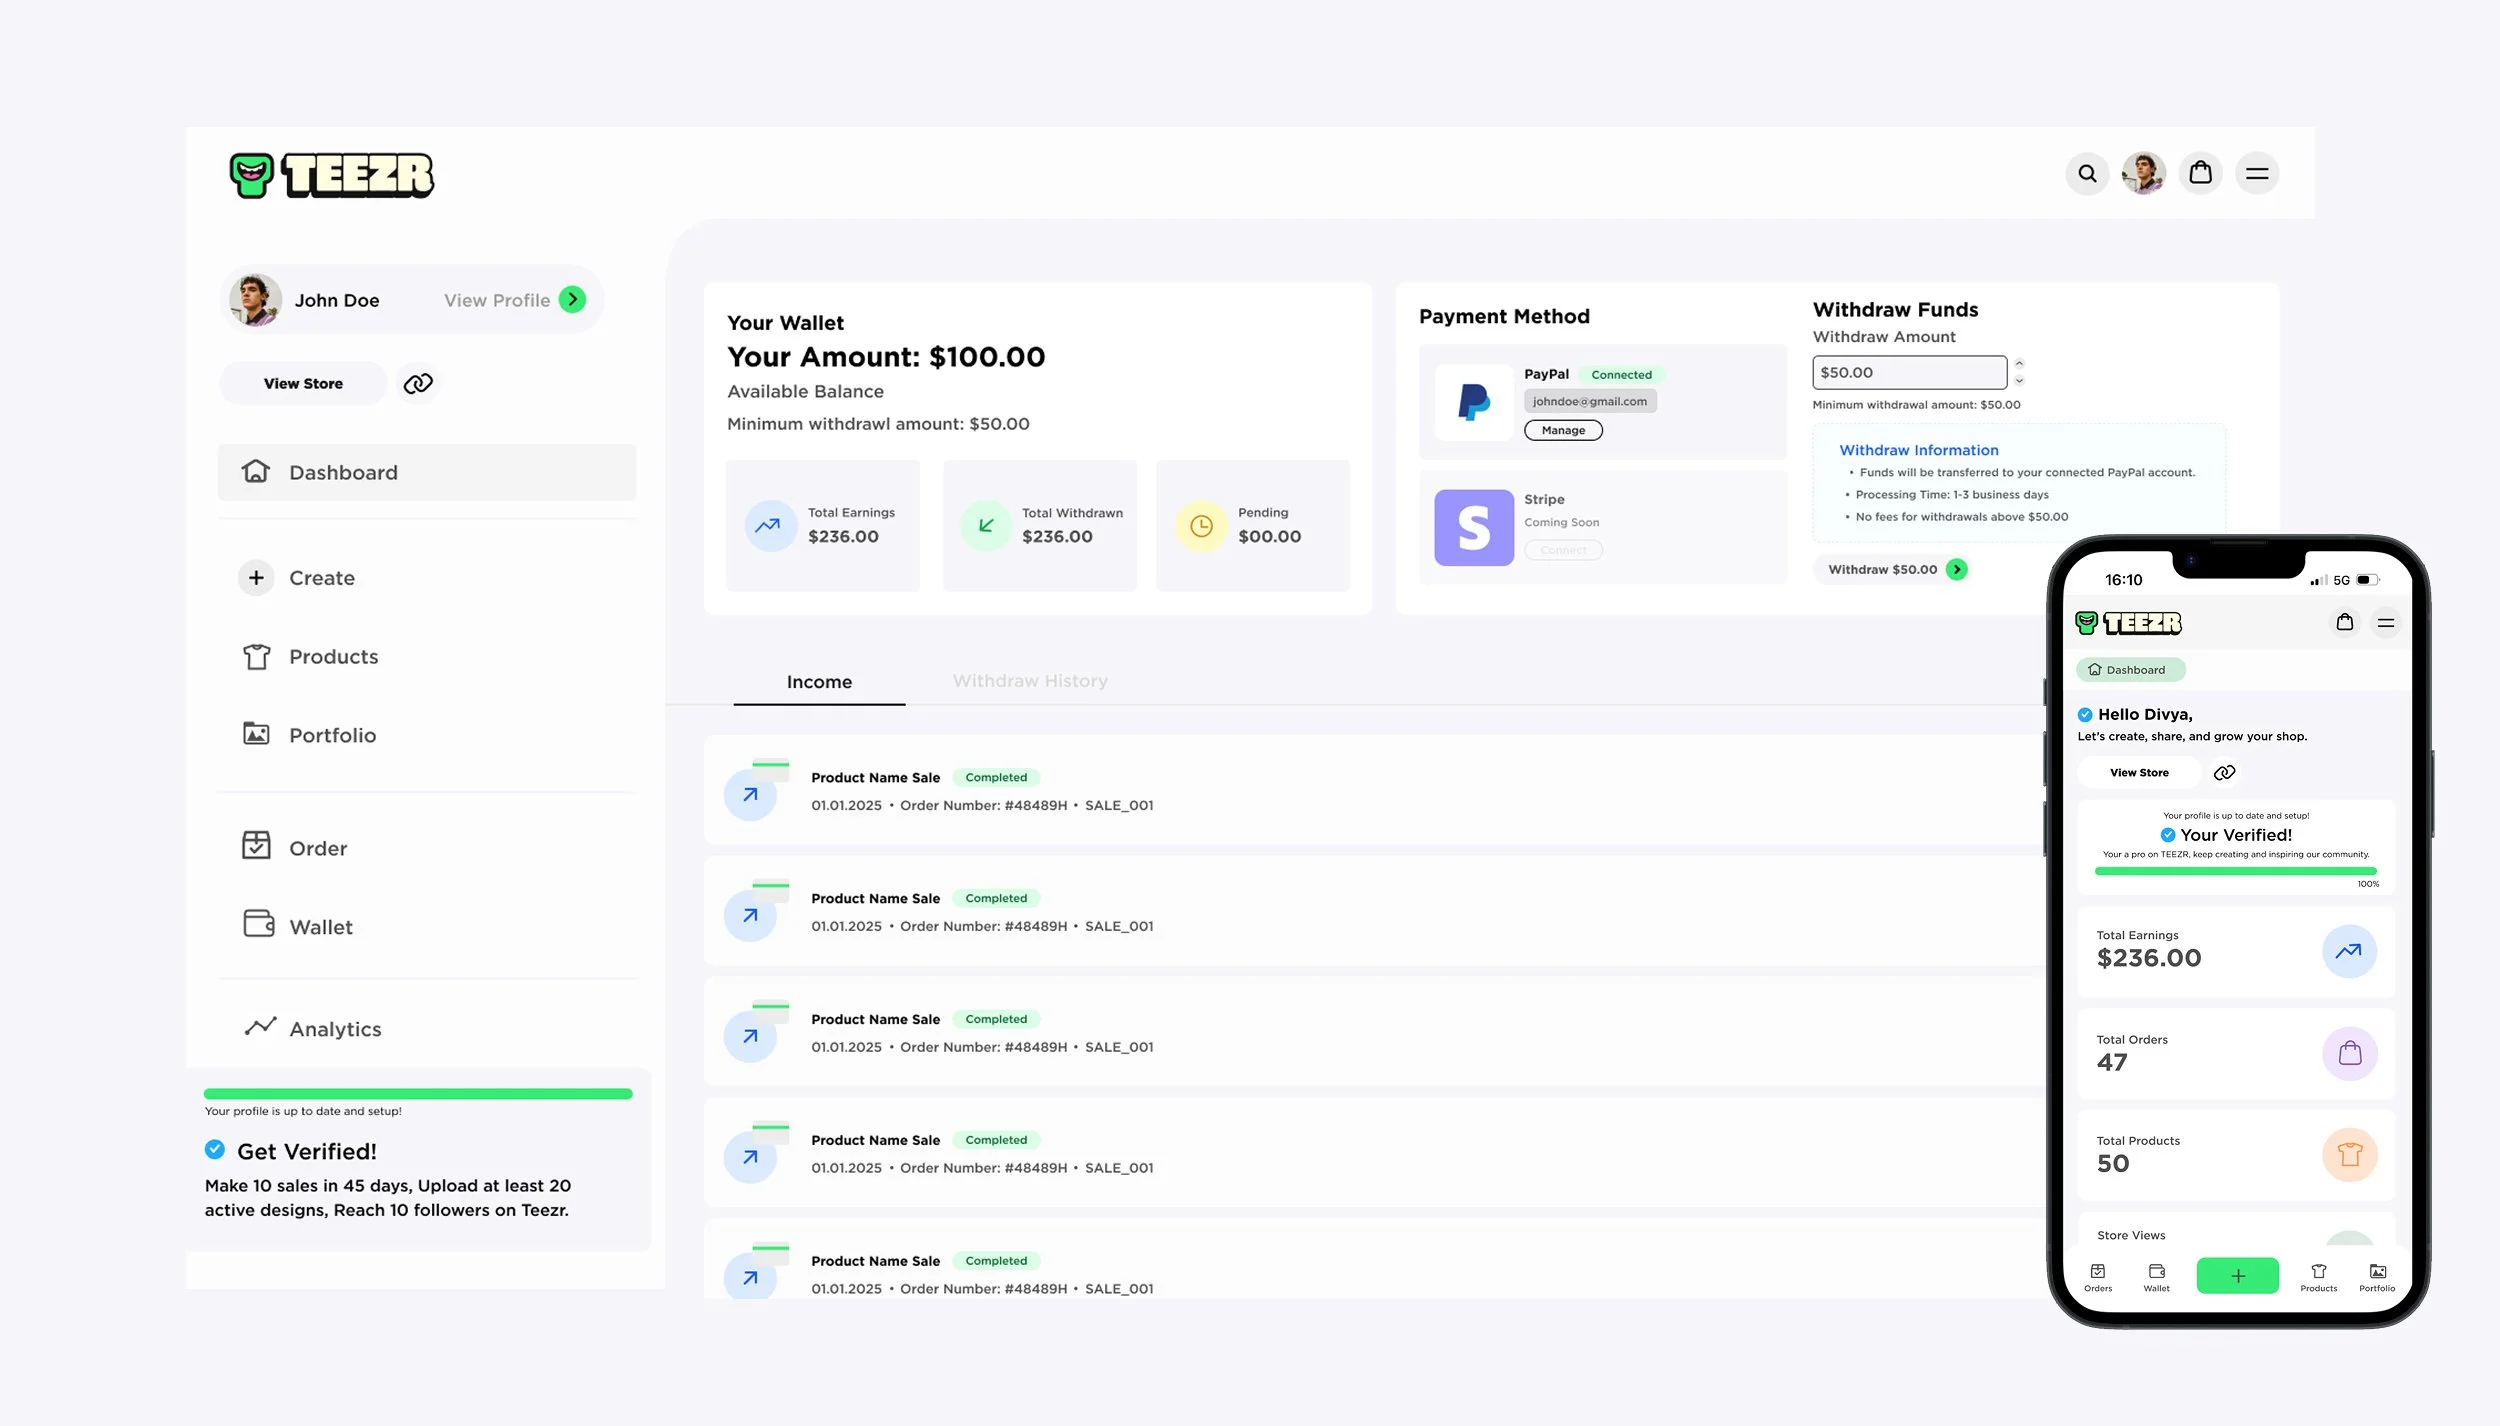Copy store link via chain icon
2500x1426 pixels.
[418, 383]
